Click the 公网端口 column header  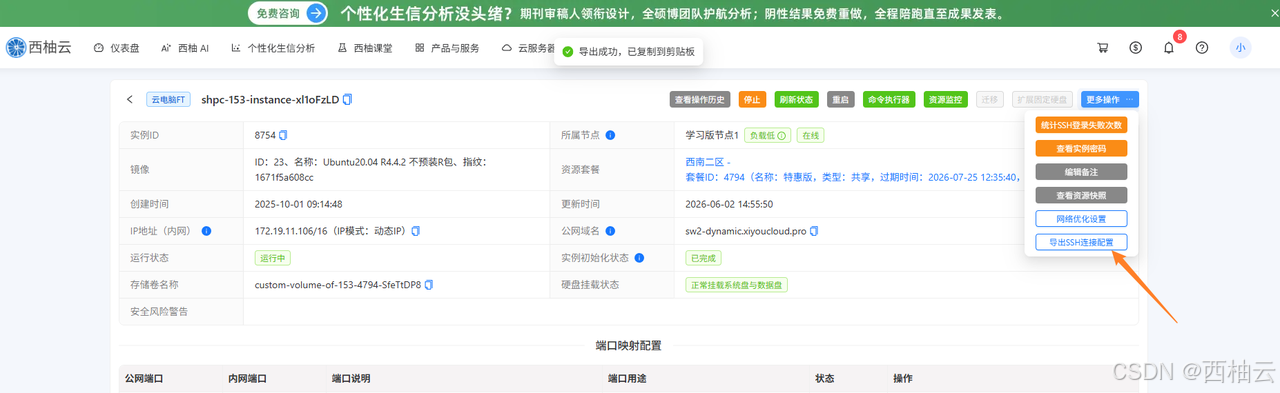[x=144, y=379]
